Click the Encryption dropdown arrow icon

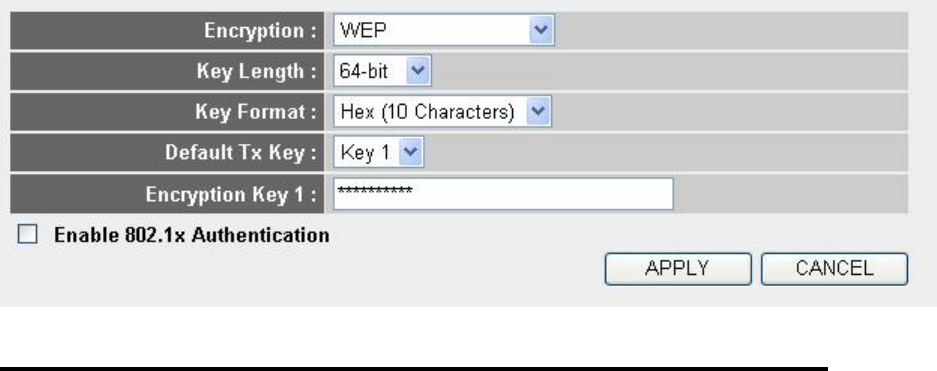[x=540, y=30]
